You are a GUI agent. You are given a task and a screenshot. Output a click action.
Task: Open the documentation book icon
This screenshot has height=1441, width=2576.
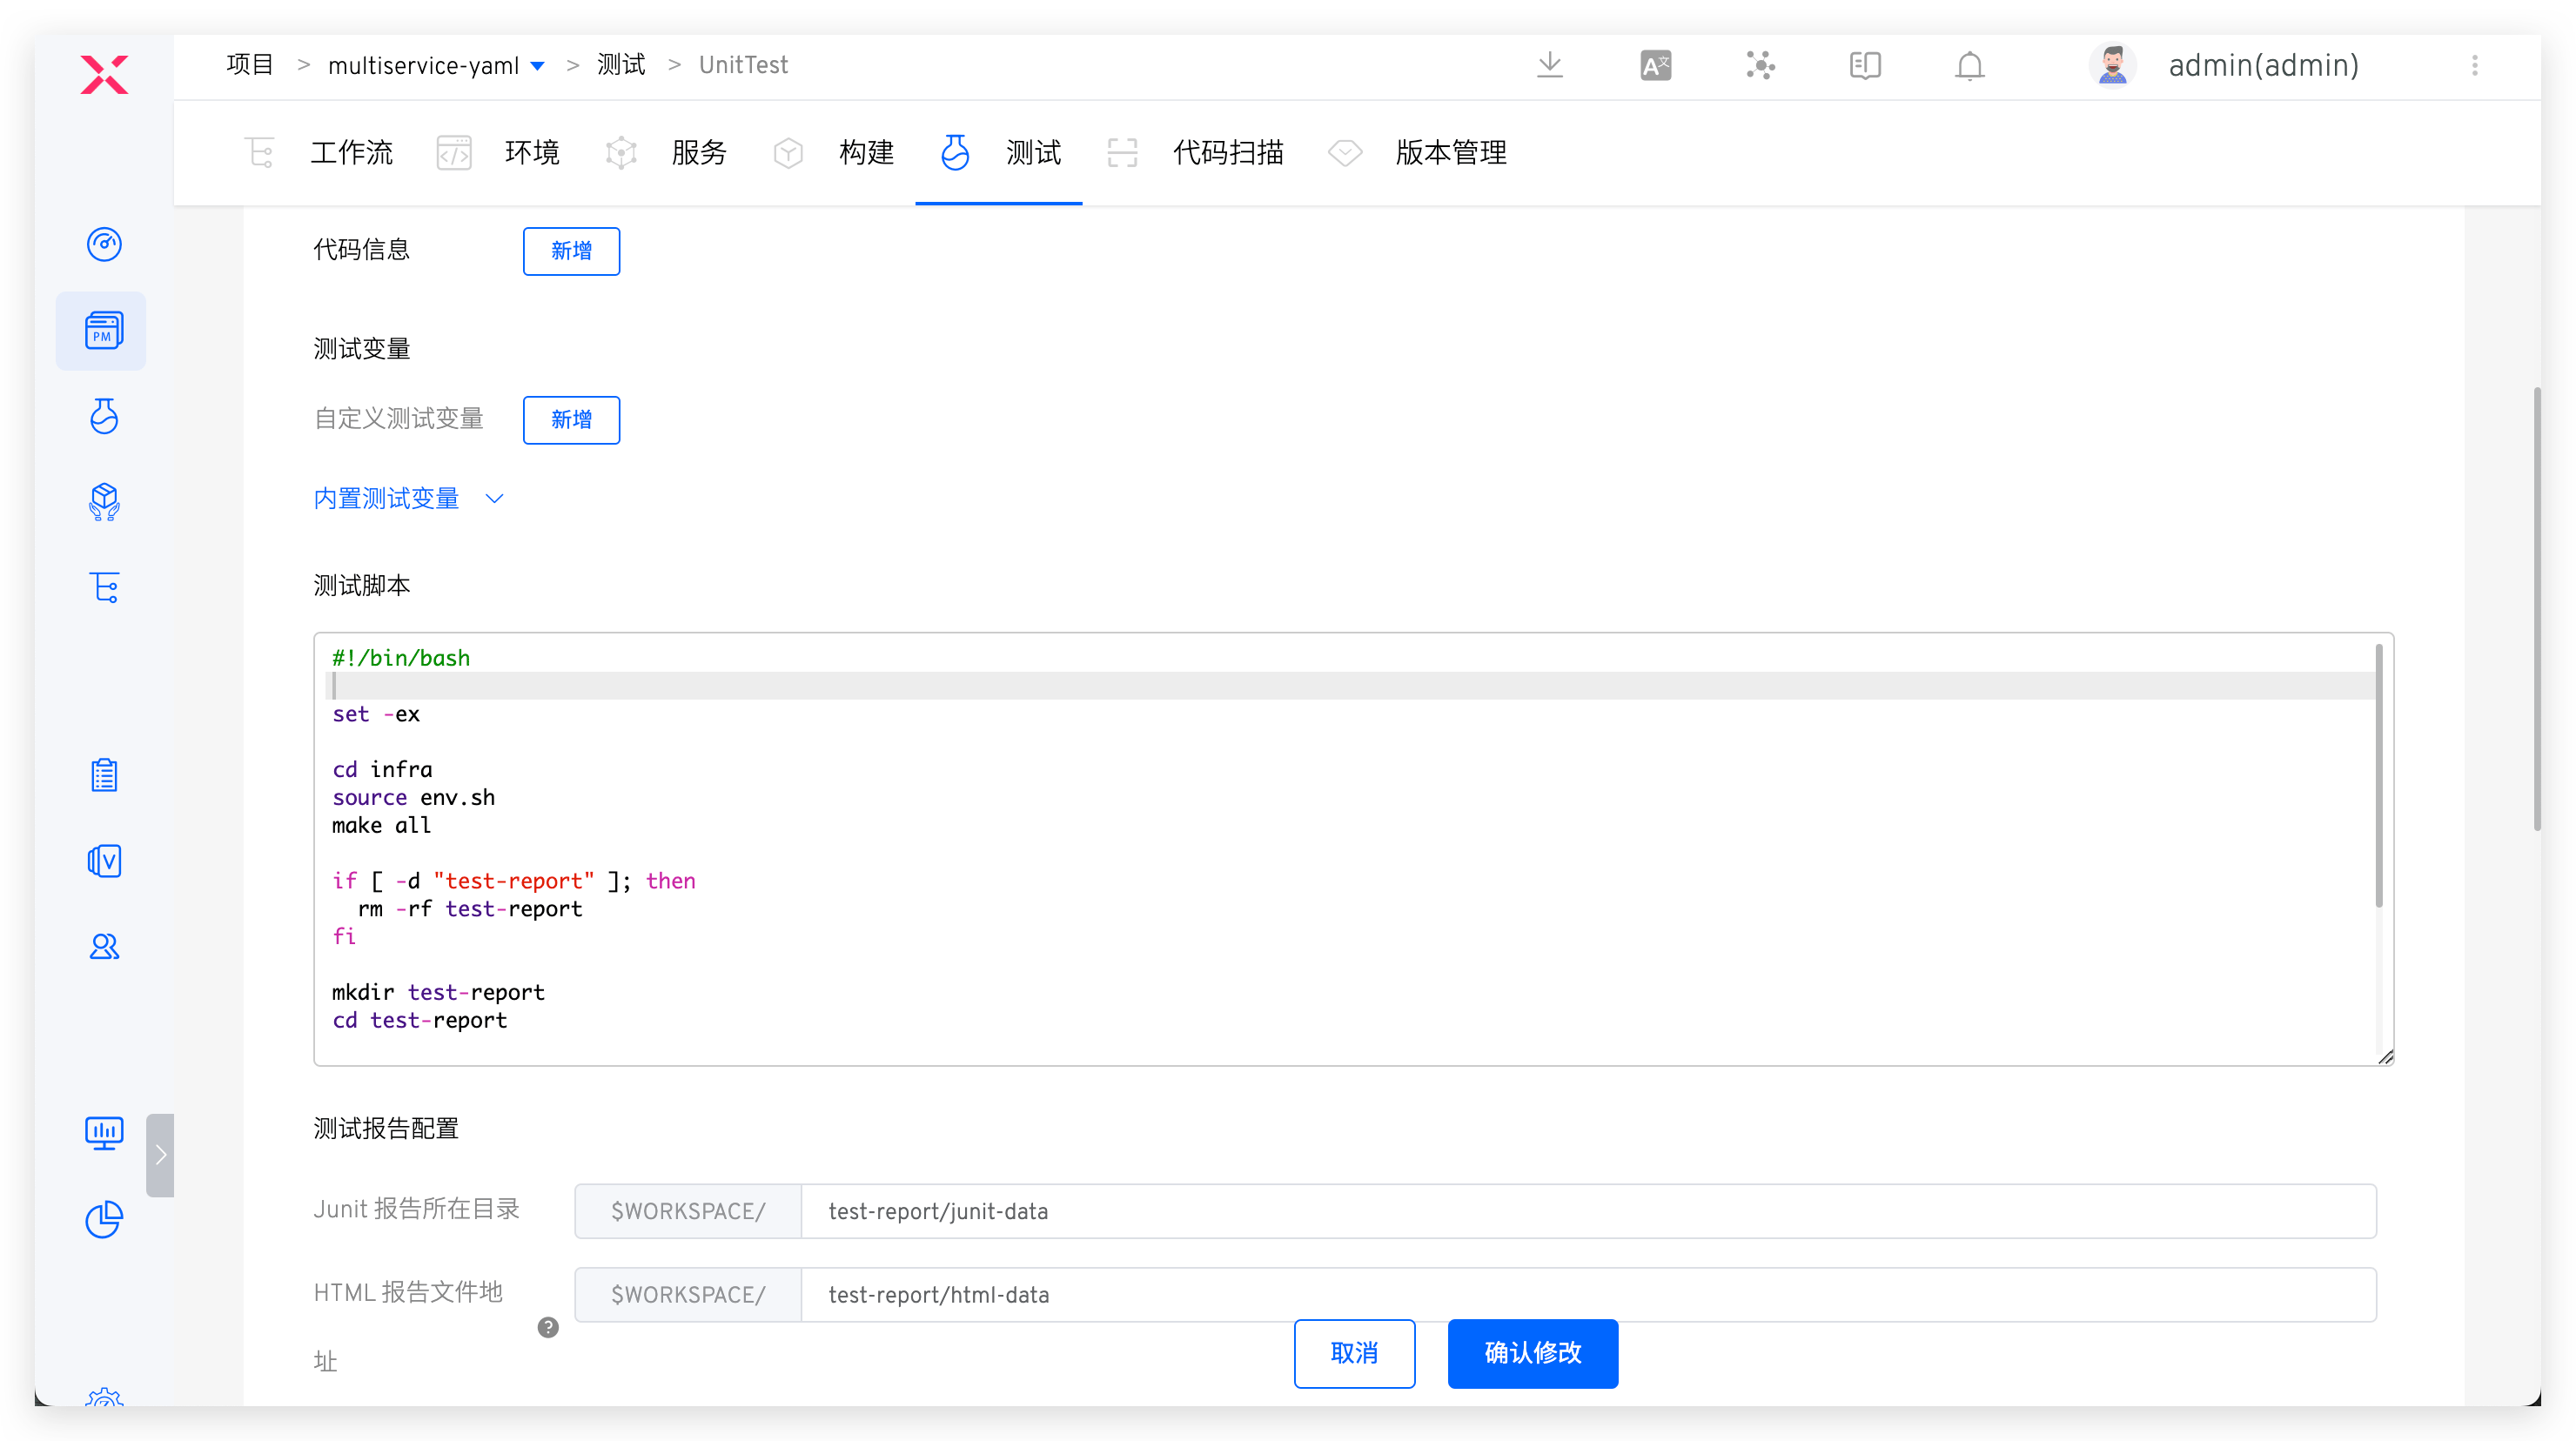tap(1864, 66)
